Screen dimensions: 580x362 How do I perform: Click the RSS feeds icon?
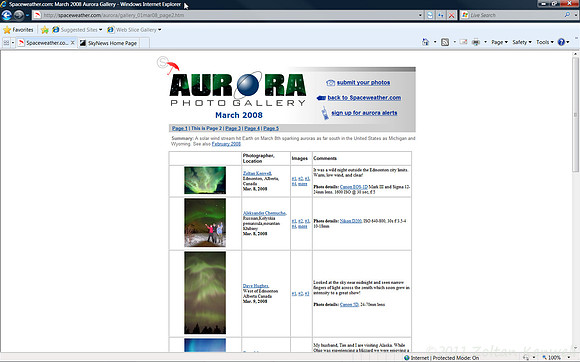tap(445, 42)
